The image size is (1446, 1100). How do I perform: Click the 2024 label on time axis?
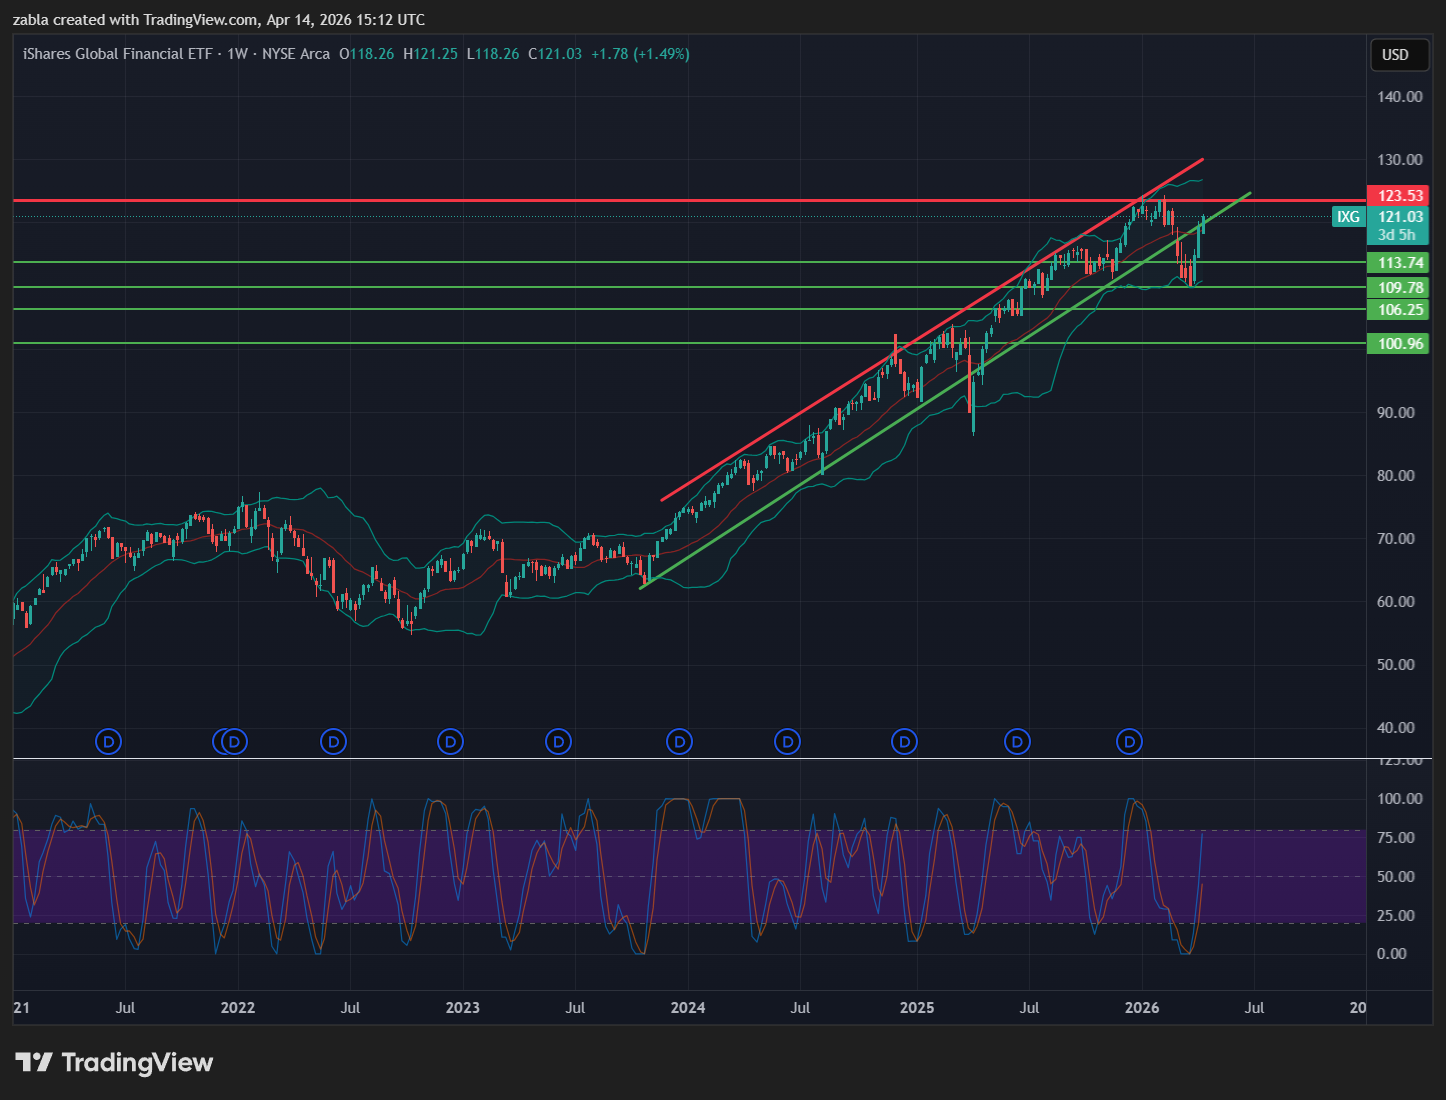coord(688,1008)
